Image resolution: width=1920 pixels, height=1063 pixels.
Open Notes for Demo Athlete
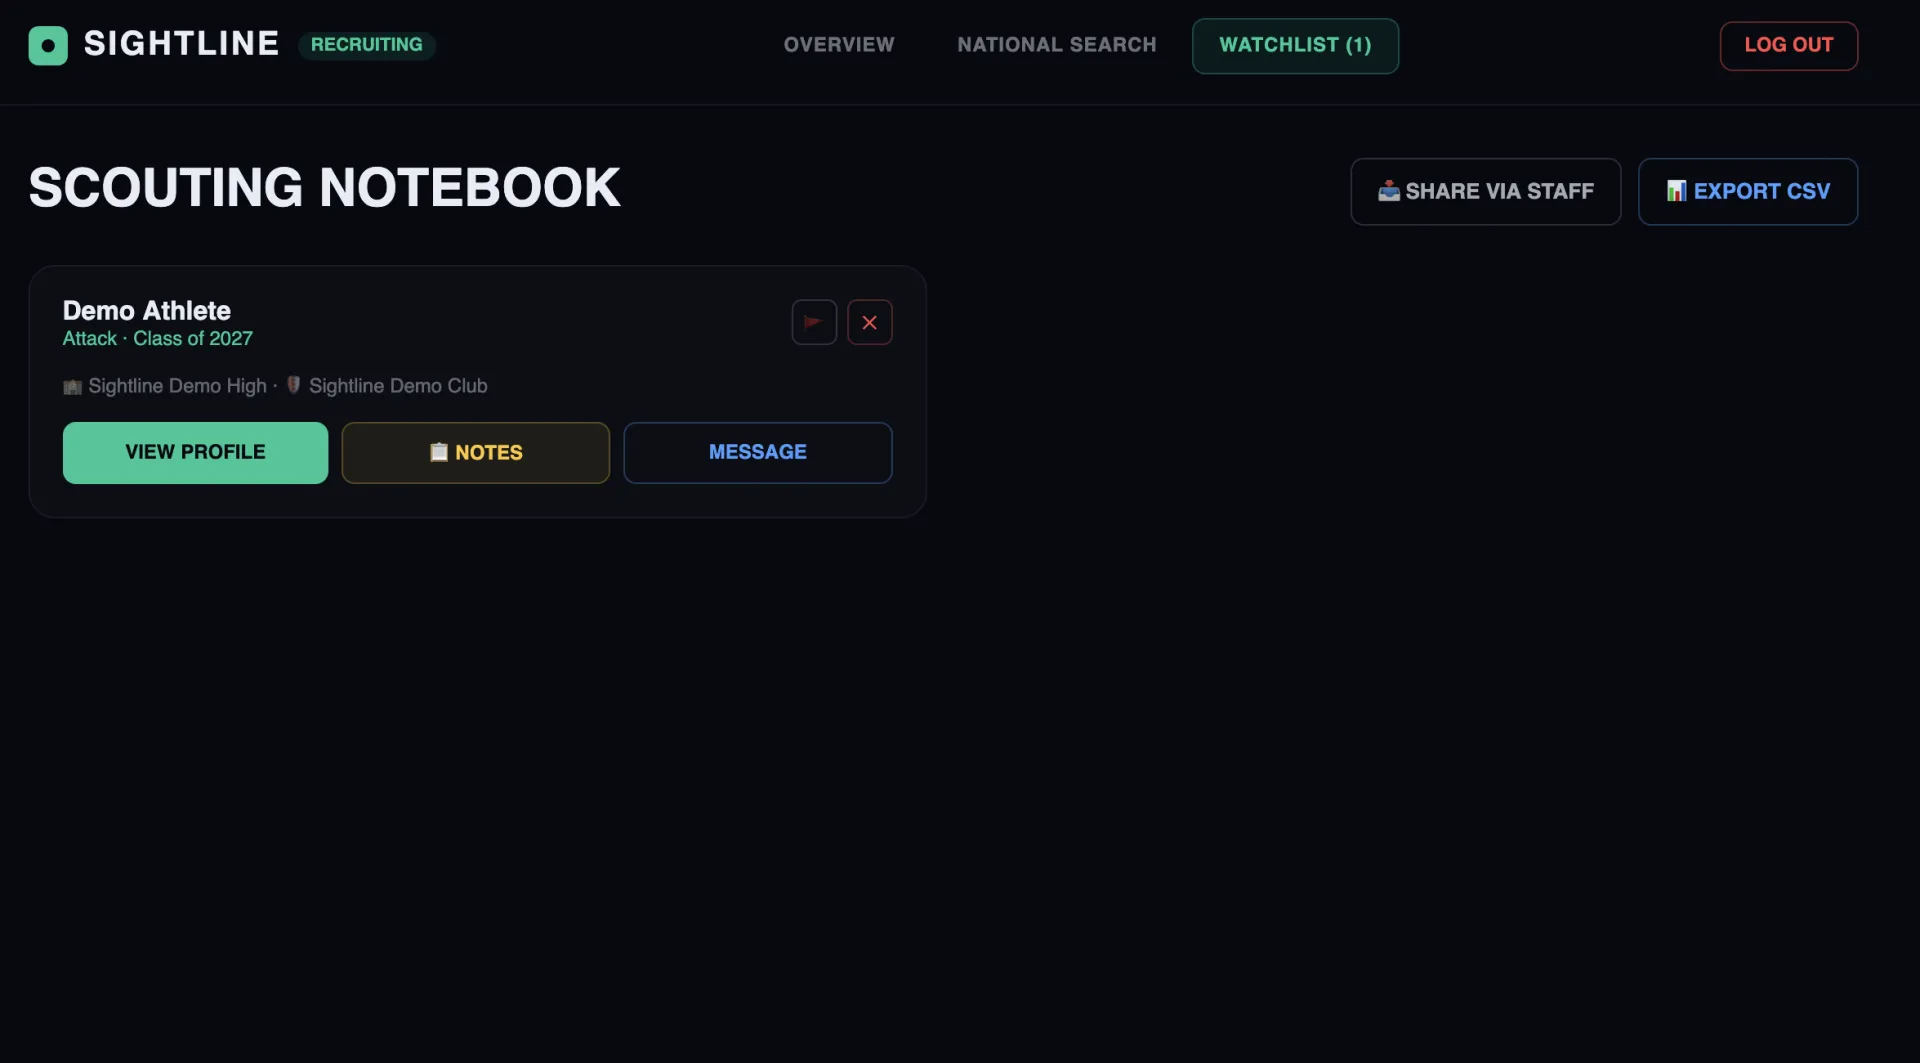point(475,452)
